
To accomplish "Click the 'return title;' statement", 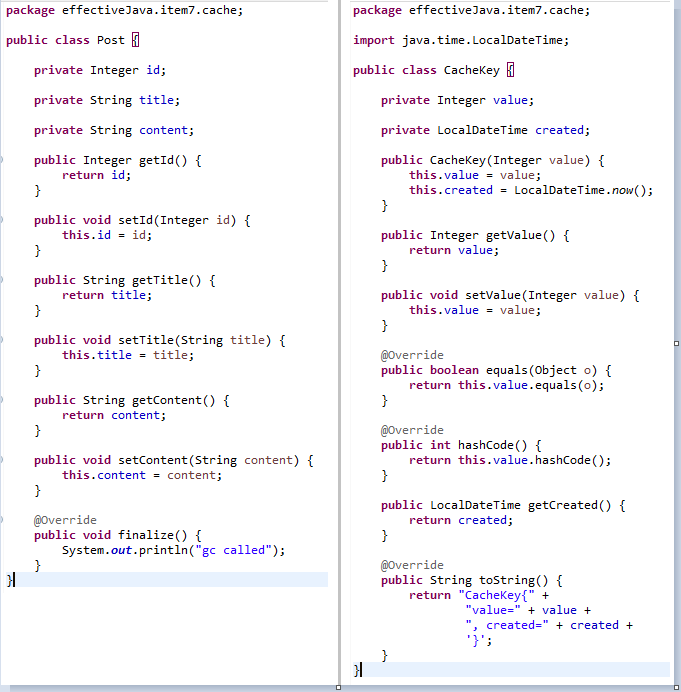I will point(107,295).
